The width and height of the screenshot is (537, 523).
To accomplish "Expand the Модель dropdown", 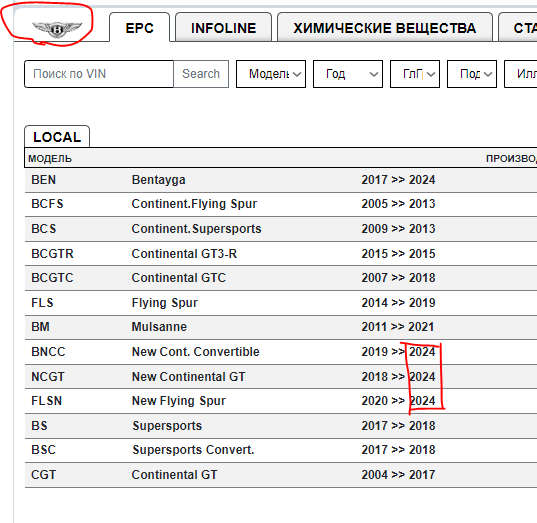I will click(x=271, y=74).
